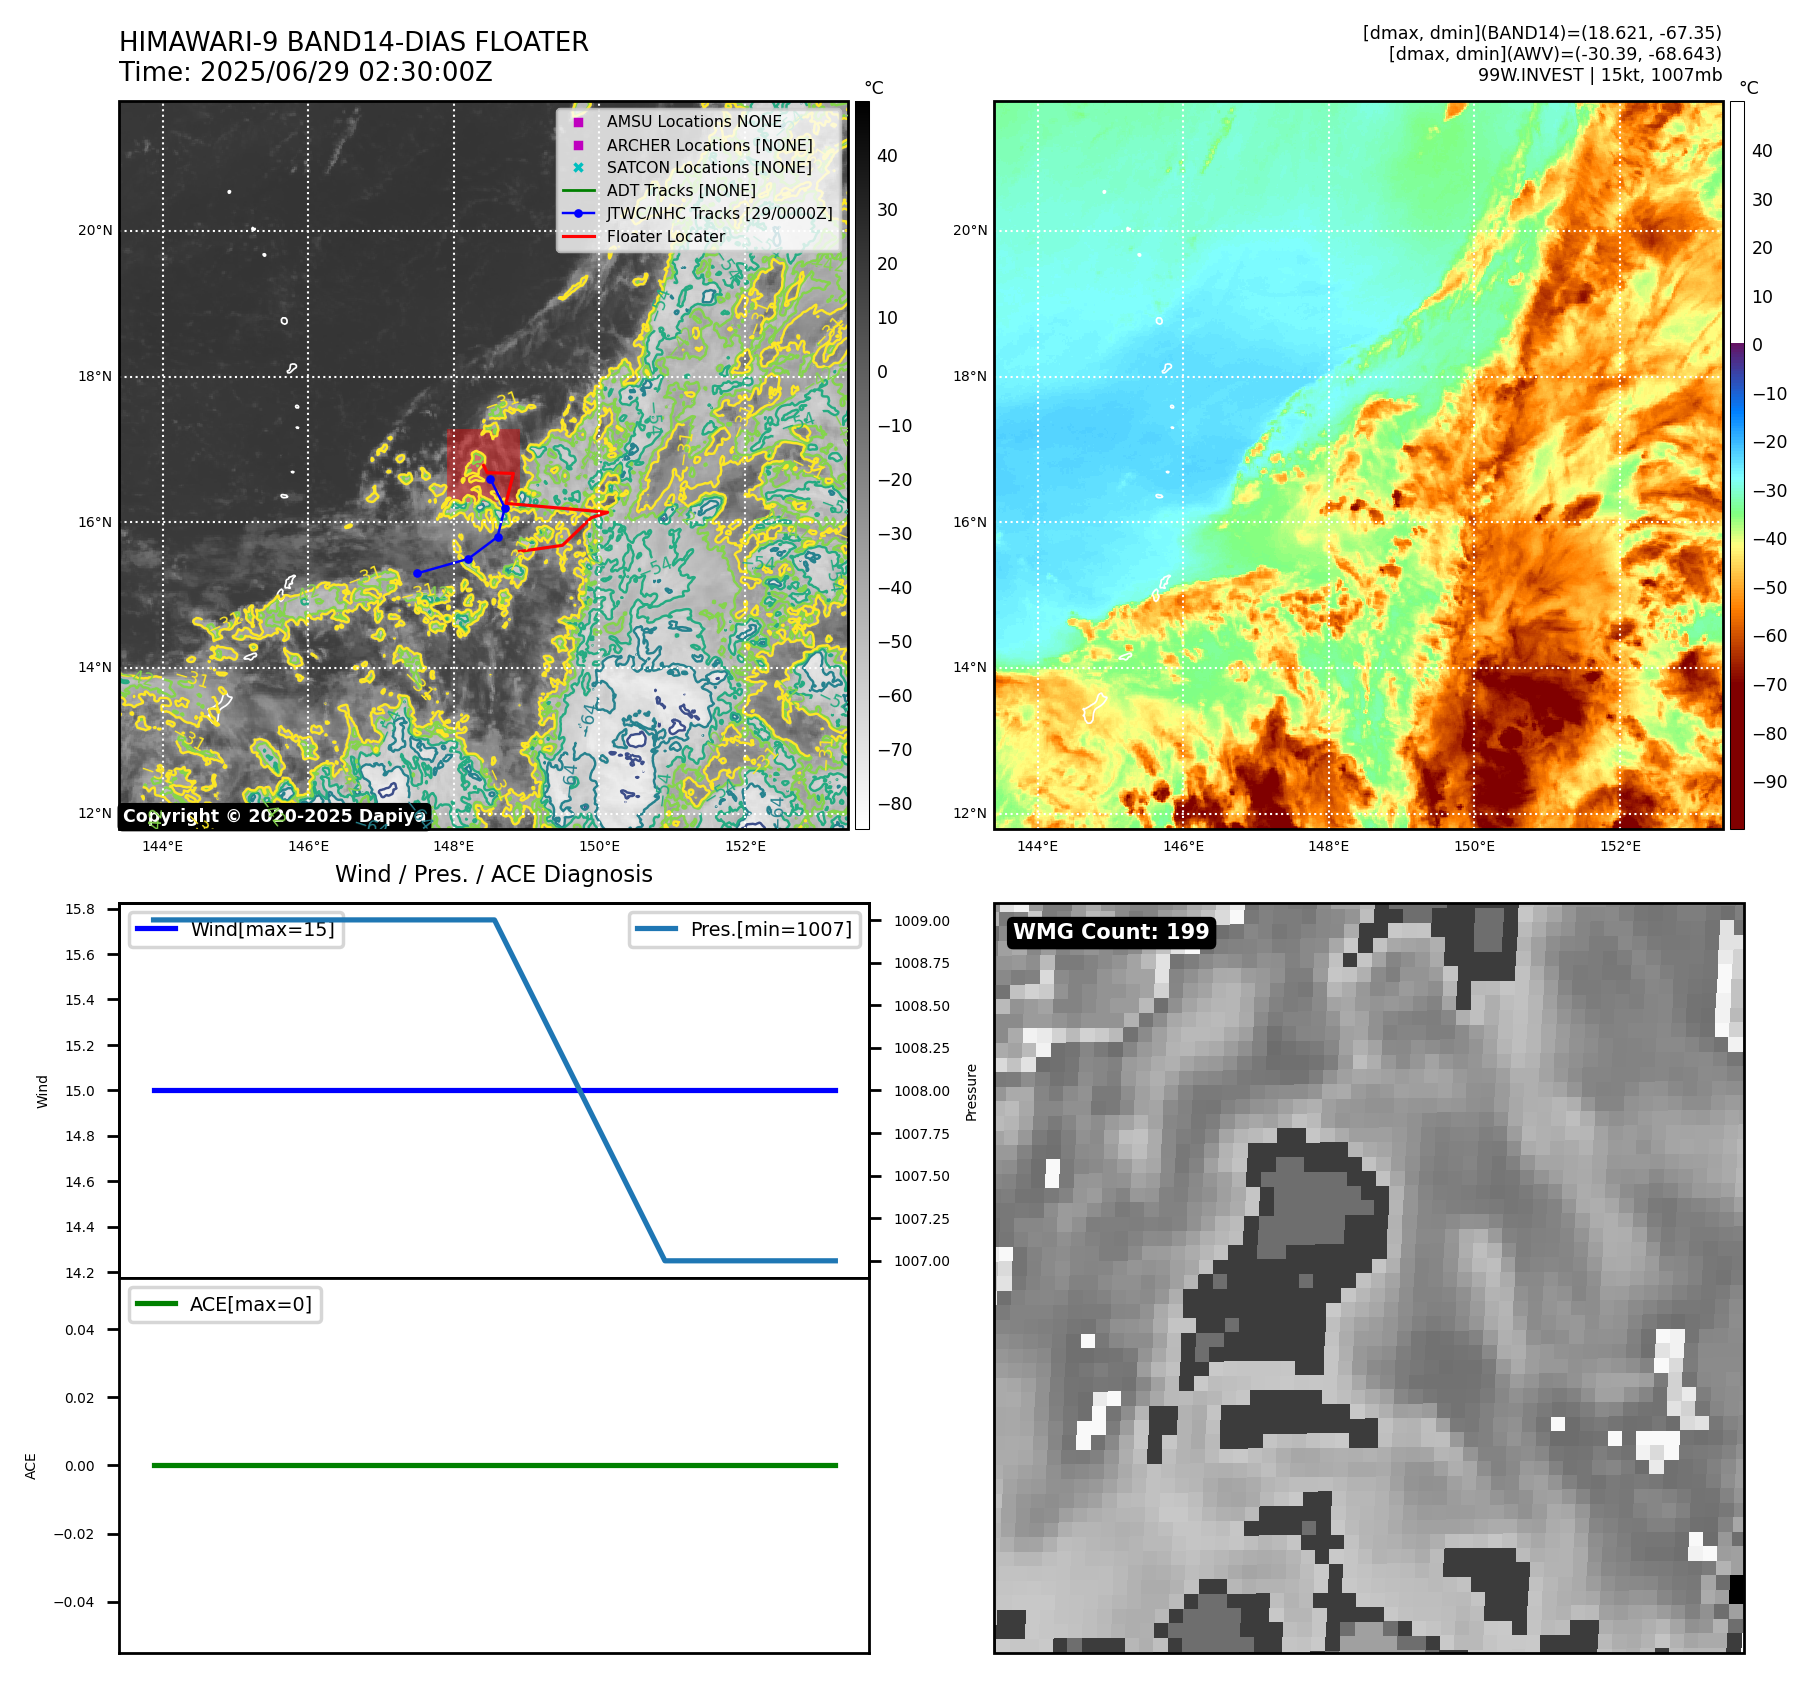Click the '-90' tick on the rainbow colorbar
Image resolution: width=1813 pixels, height=1690 pixels.
pyautogui.click(x=1769, y=782)
